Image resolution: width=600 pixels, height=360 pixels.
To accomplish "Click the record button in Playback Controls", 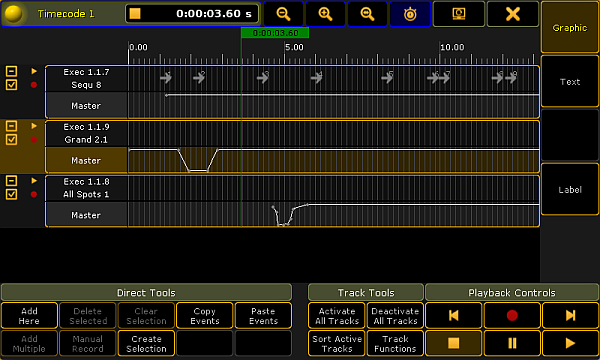I will tap(512, 315).
